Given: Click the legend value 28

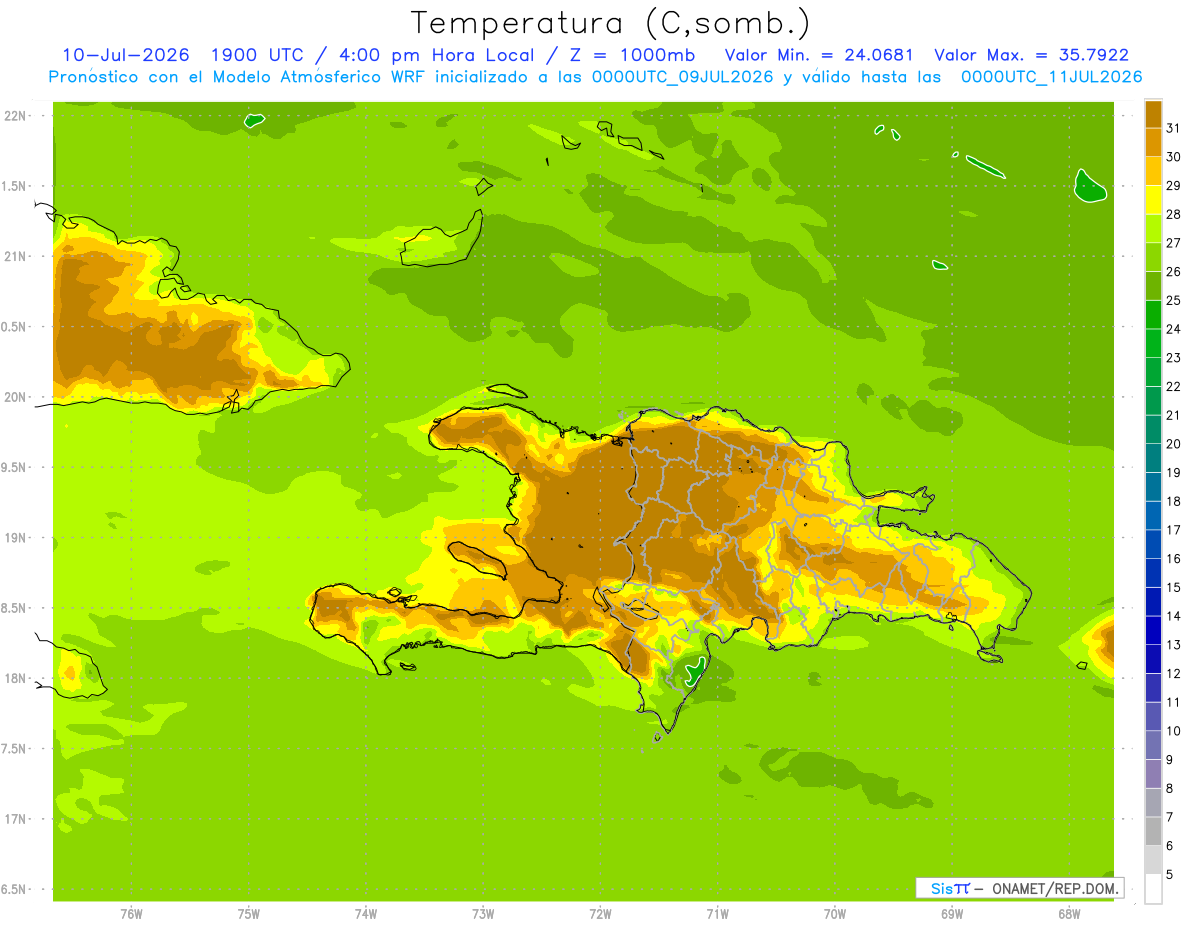Looking at the screenshot, I should pyautogui.click(x=1173, y=214).
